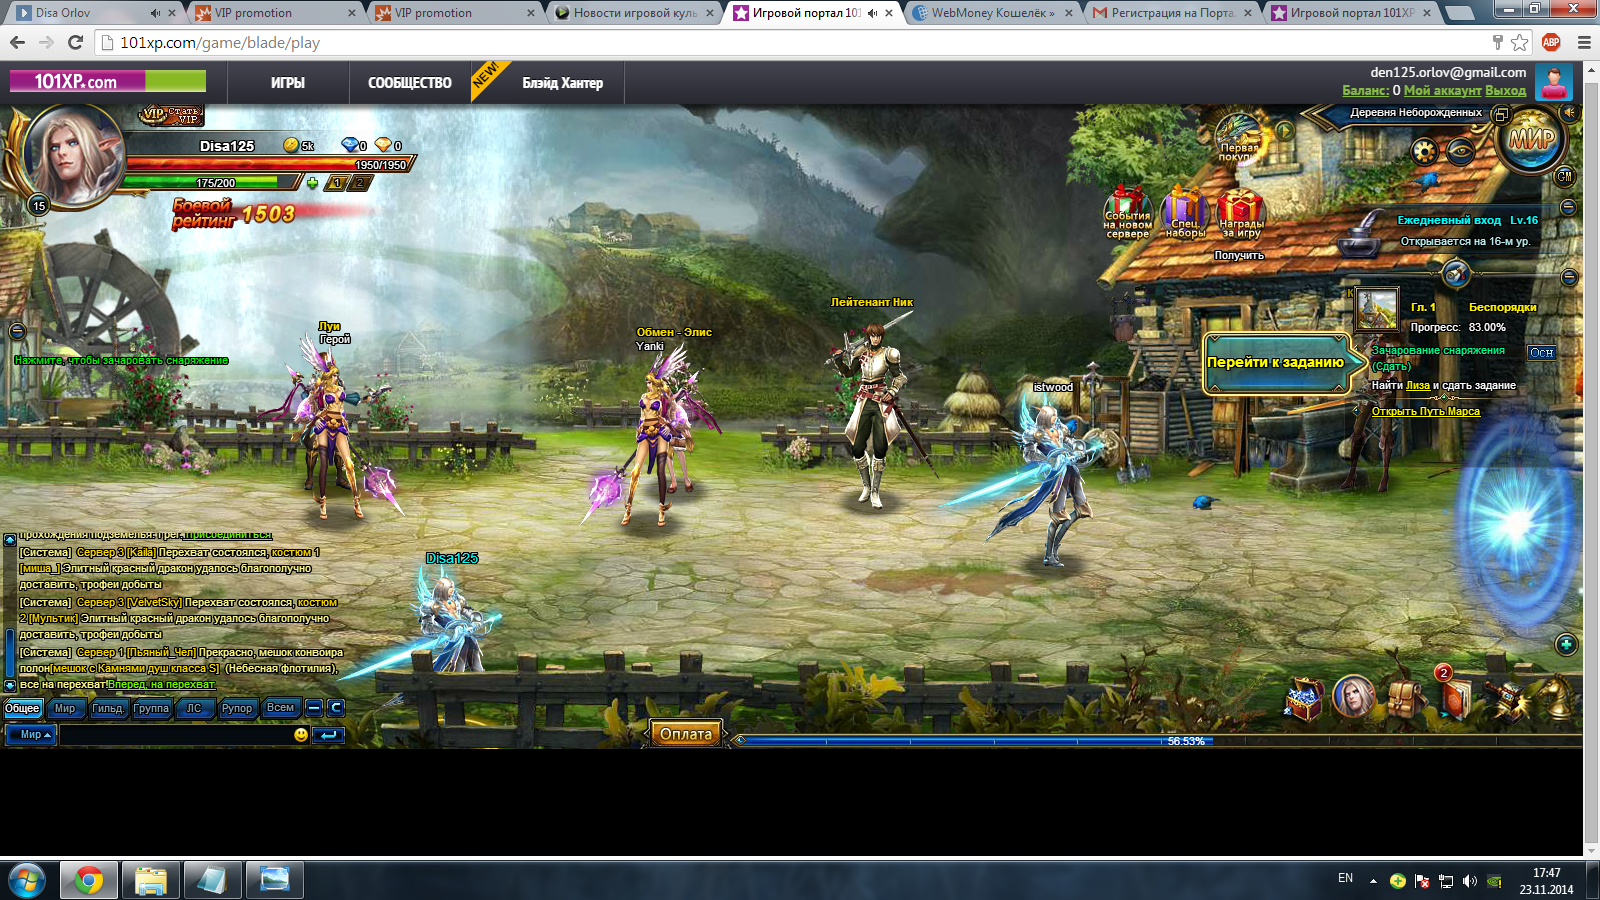Switch to ЛС chat tab

pyautogui.click(x=194, y=708)
